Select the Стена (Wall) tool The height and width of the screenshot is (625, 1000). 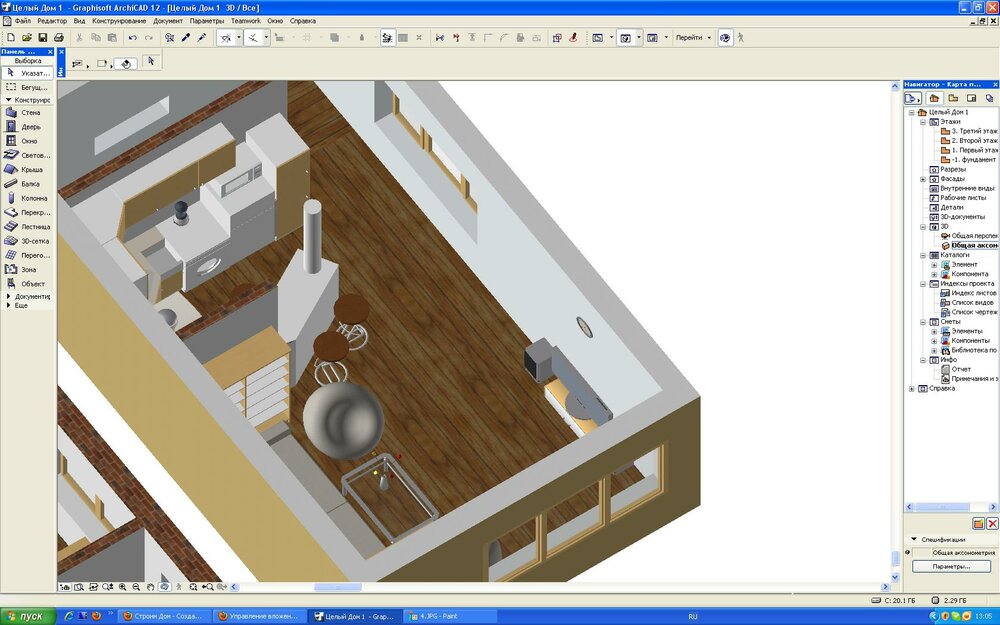pyautogui.click(x=28, y=113)
